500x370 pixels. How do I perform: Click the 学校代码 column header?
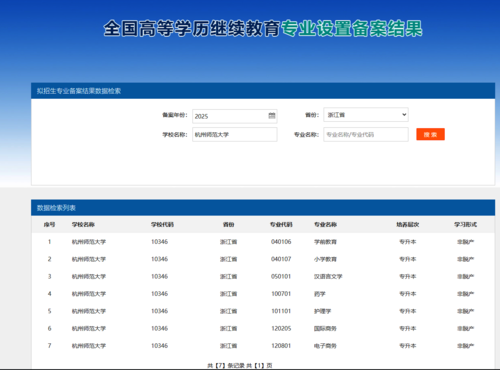tap(162, 225)
